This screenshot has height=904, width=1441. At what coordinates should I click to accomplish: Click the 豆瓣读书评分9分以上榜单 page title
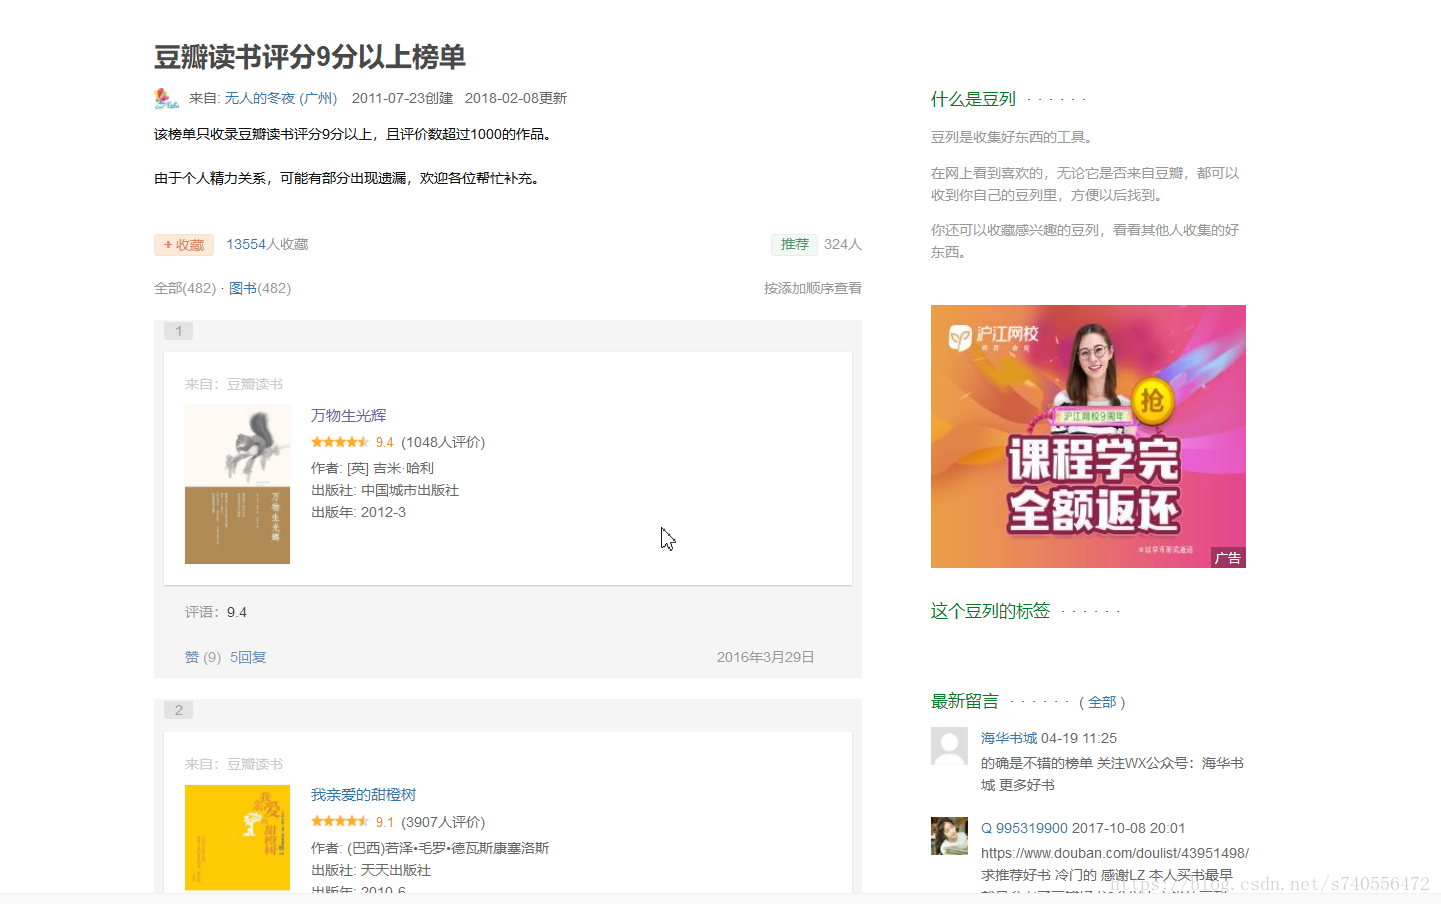pyautogui.click(x=310, y=57)
